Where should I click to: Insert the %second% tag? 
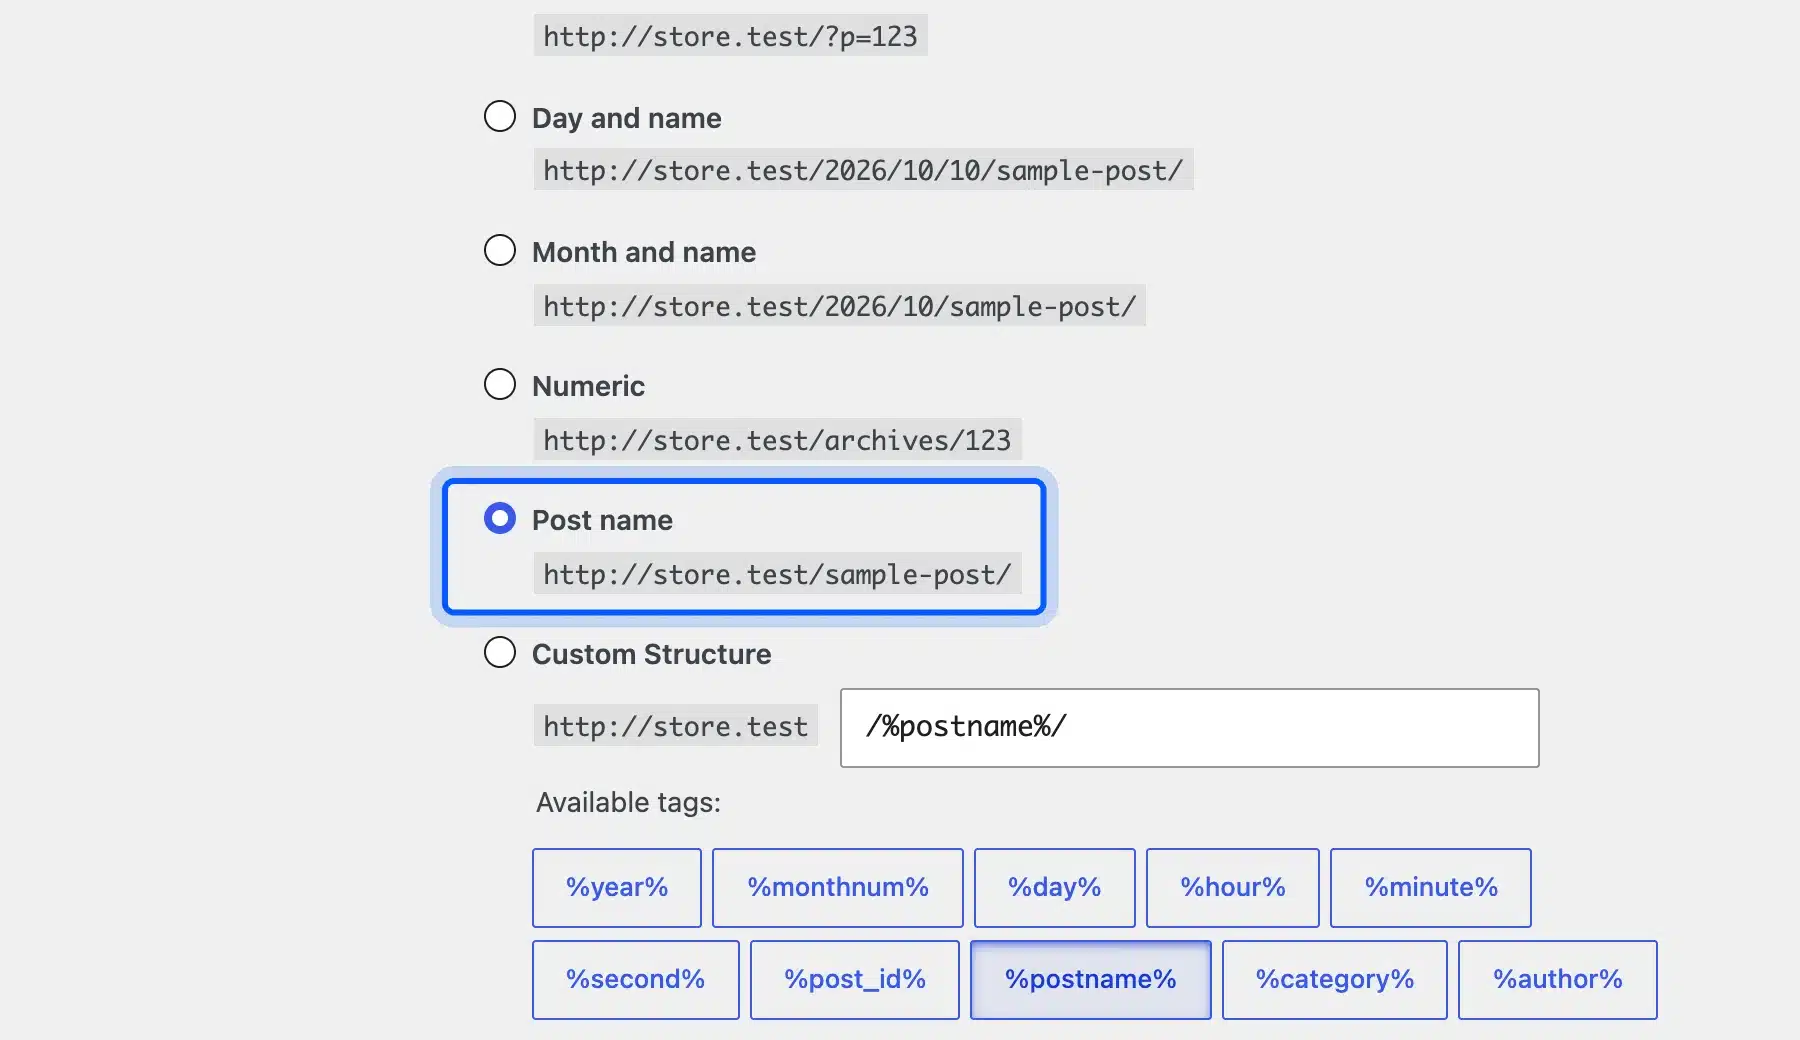click(636, 980)
